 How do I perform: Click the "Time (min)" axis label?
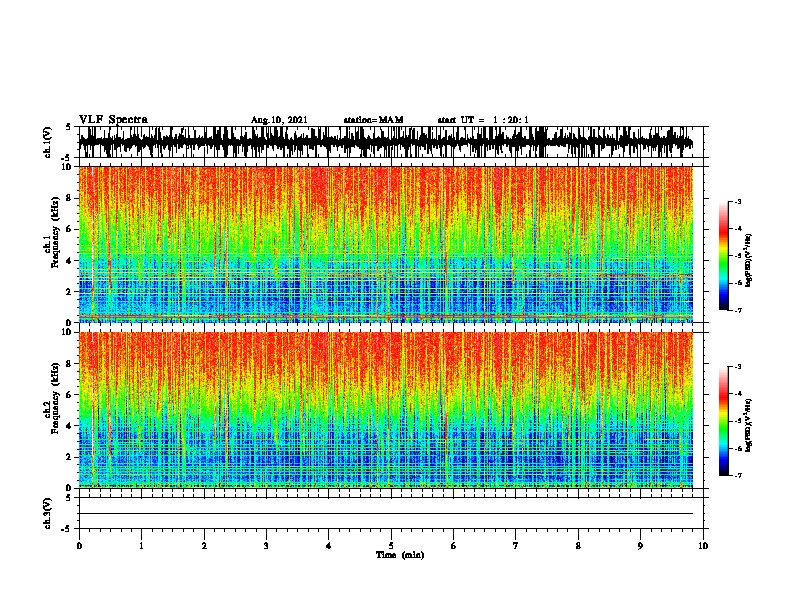tap(400, 555)
